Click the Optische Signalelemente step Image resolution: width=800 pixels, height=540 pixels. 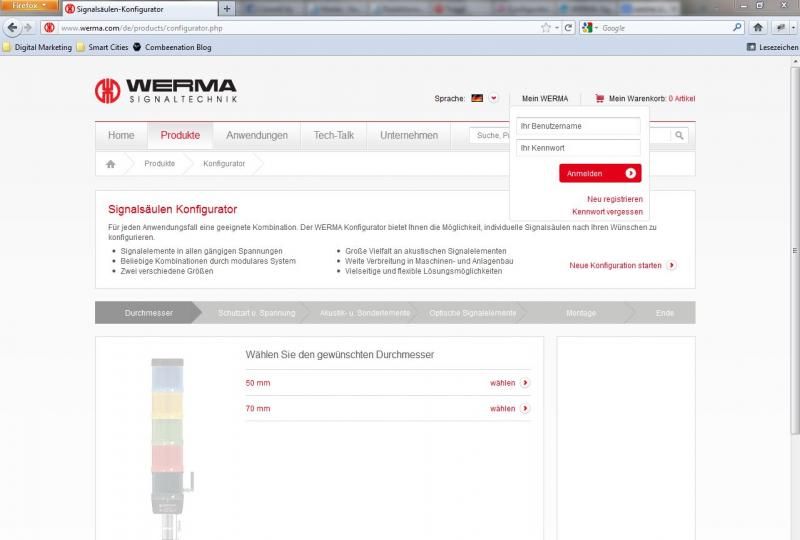point(472,313)
